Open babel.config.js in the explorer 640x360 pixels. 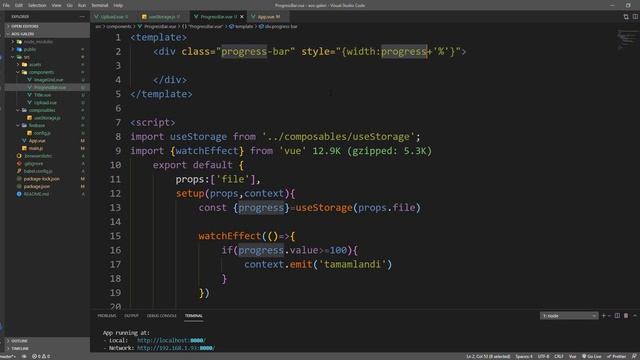pyautogui.click(x=38, y=171)
